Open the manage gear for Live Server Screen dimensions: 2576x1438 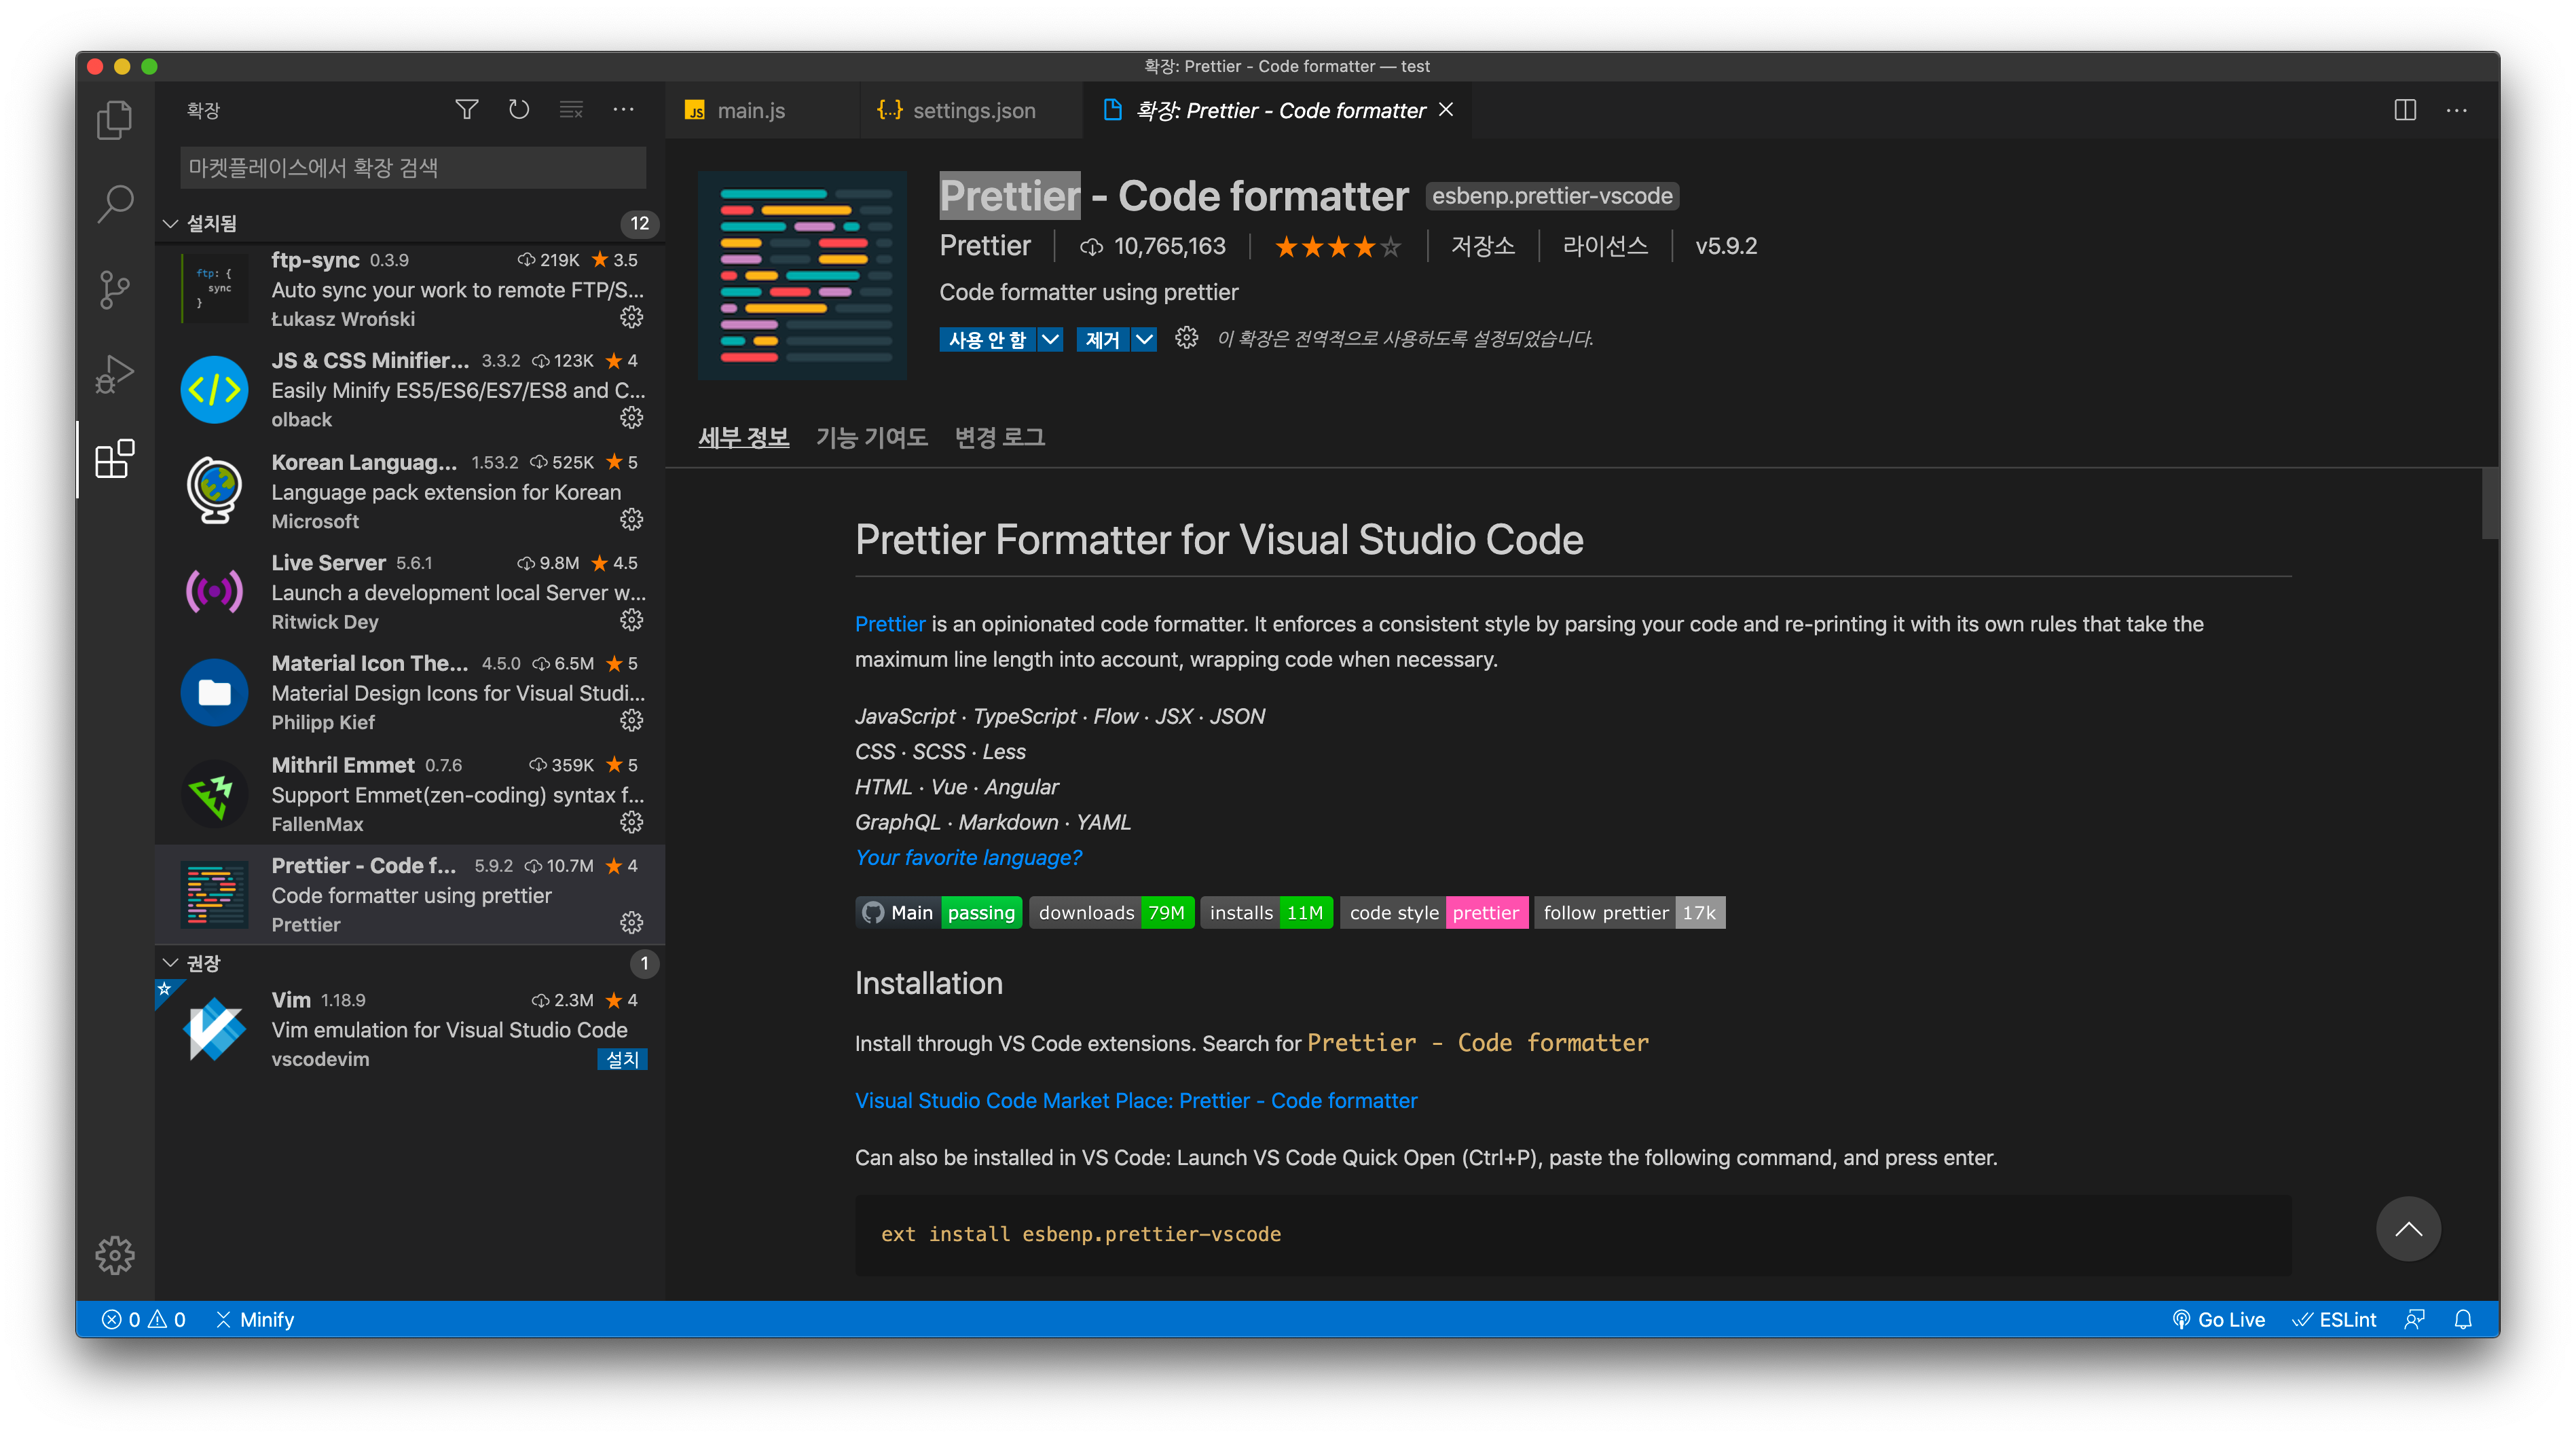631,620
